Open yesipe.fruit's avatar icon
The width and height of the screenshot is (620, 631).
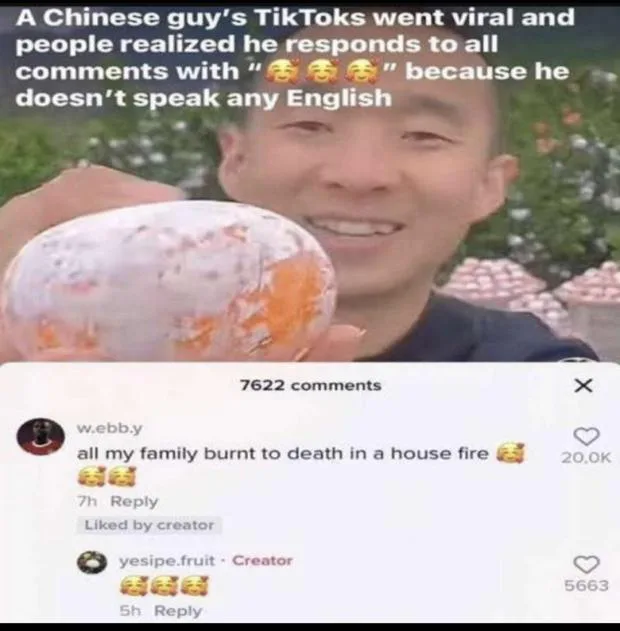tap(92, 562)
